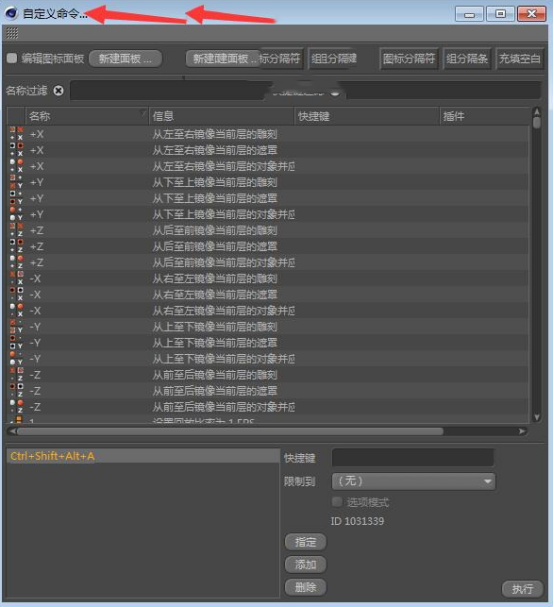Click the horizontal scrollbar right arrow
Image resolution: width=554 pixels, height=607 pixels.
pos(522,431)
